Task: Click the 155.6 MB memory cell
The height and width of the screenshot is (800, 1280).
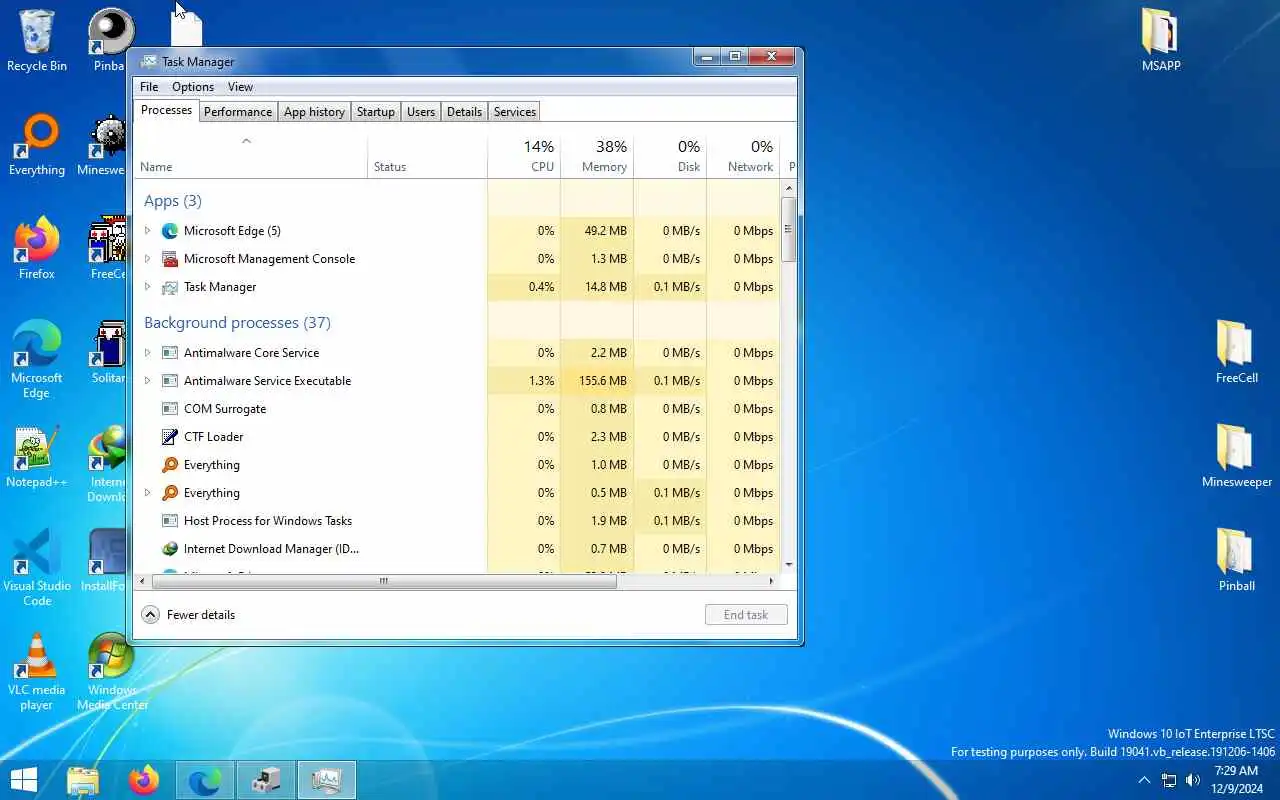Action: [597, 381]
